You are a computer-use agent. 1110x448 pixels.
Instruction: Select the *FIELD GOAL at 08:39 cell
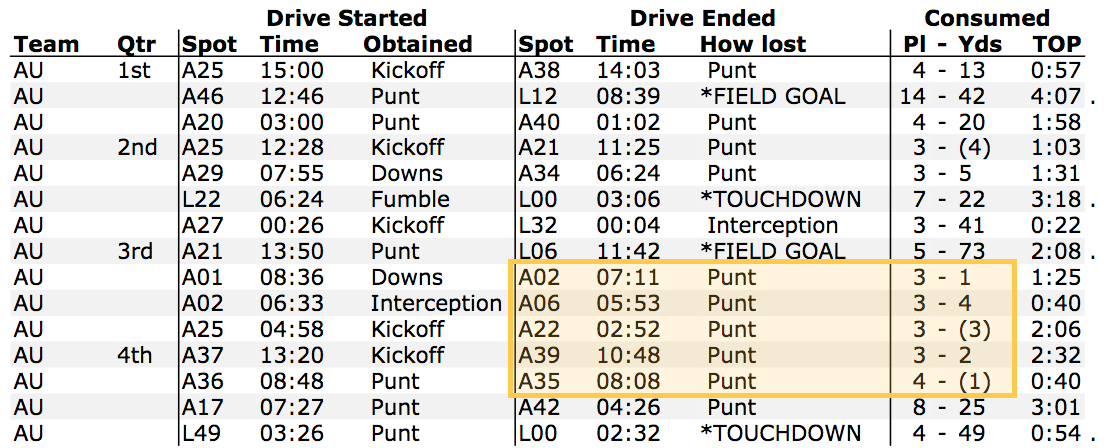[772, 96]
